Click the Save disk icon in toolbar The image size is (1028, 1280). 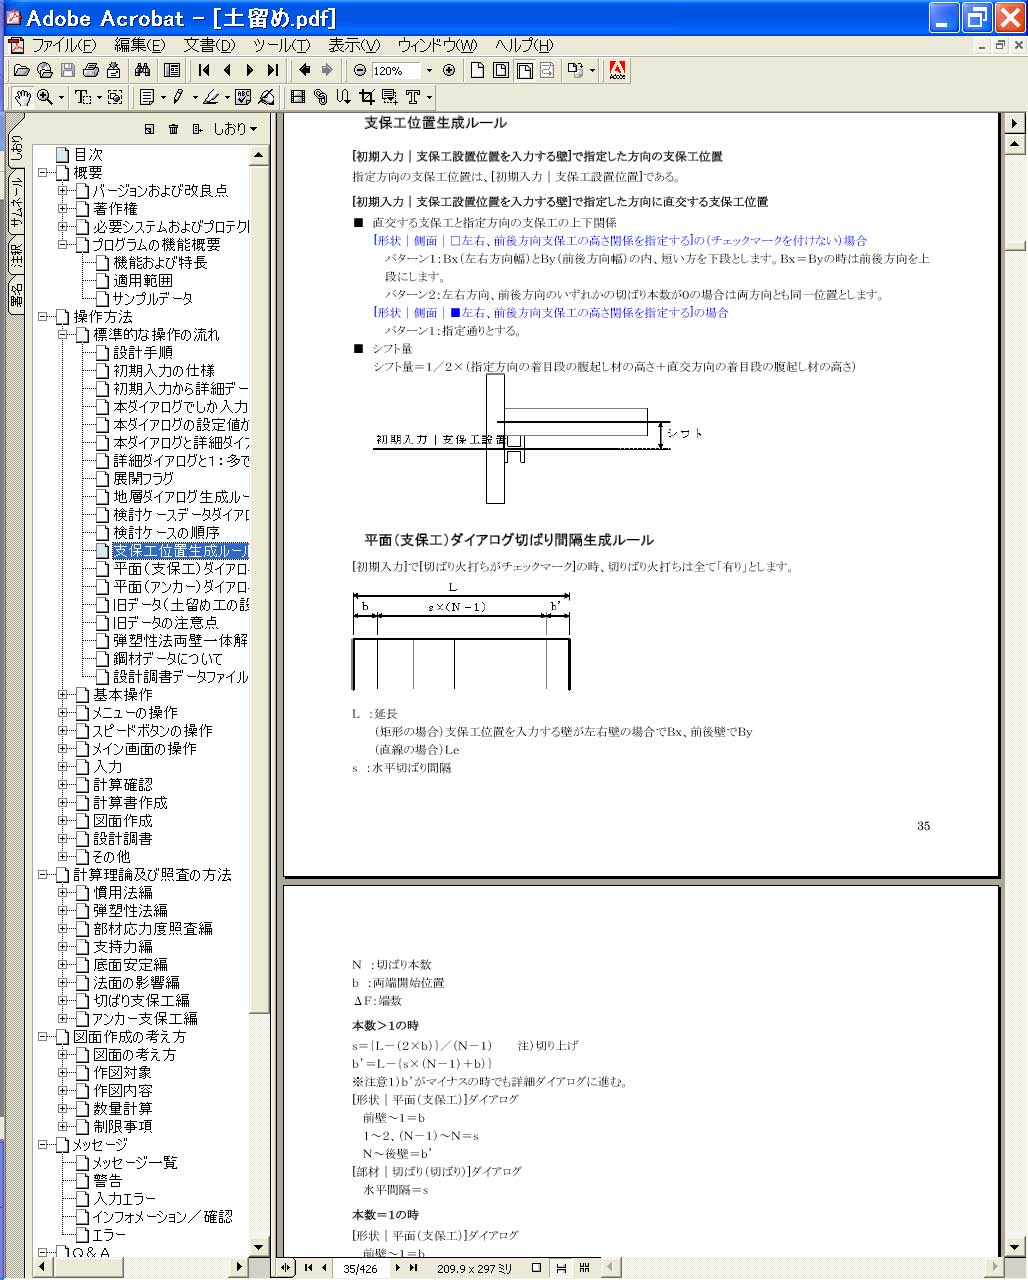tap(68, 70)
